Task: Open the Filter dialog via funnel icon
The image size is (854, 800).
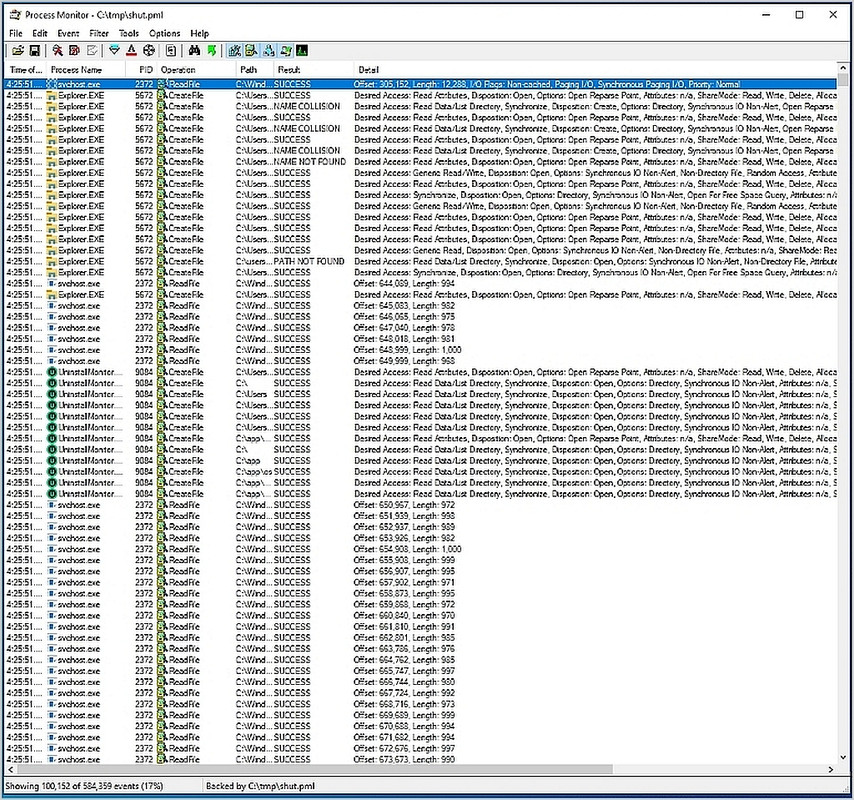Action: pos(114,51)
